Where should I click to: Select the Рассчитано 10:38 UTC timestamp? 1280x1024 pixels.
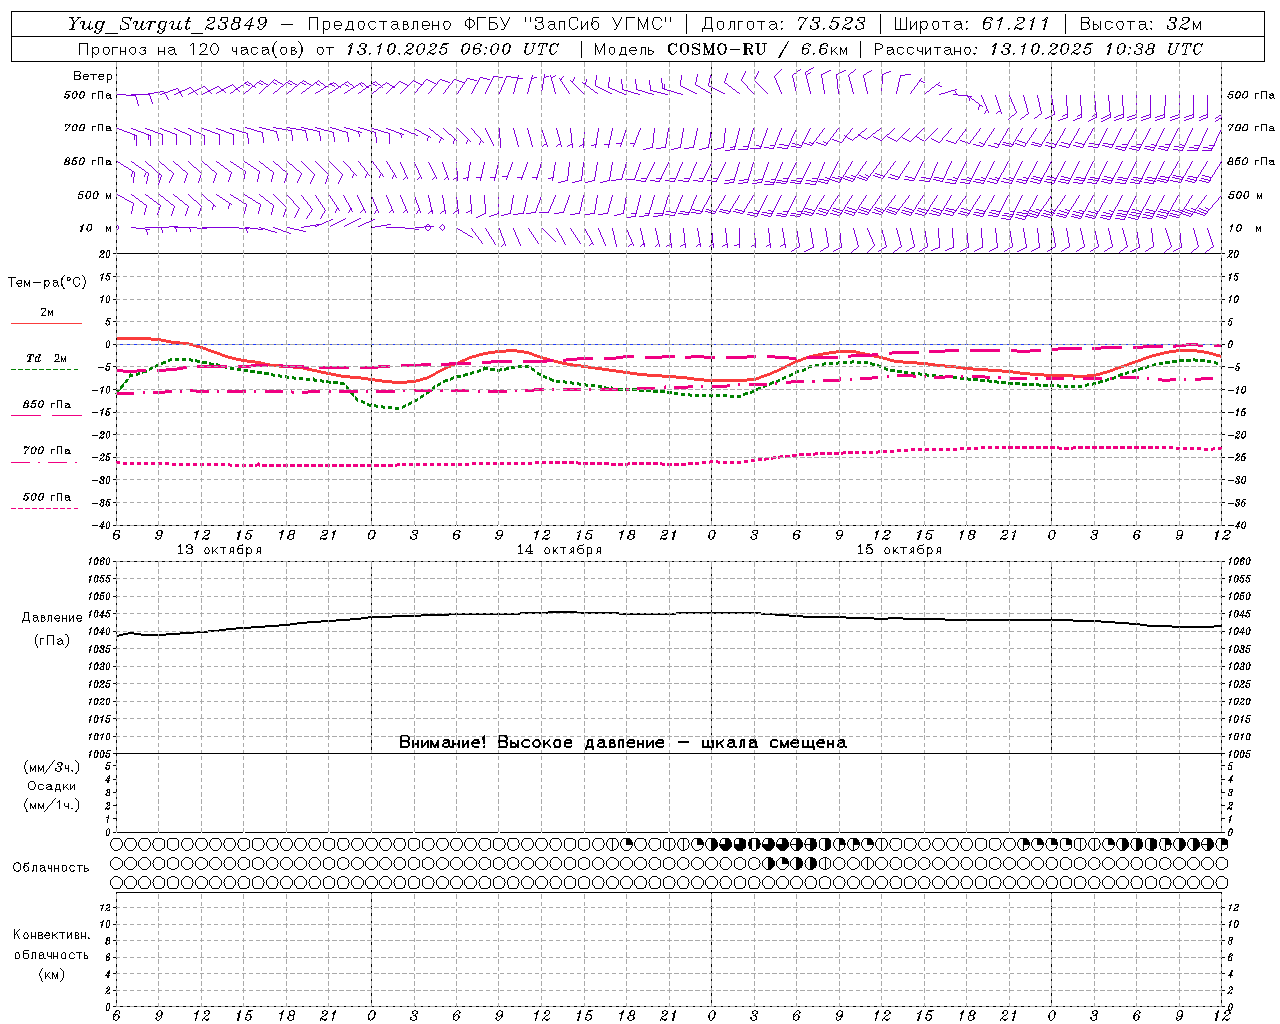[x=1038, y=49]
